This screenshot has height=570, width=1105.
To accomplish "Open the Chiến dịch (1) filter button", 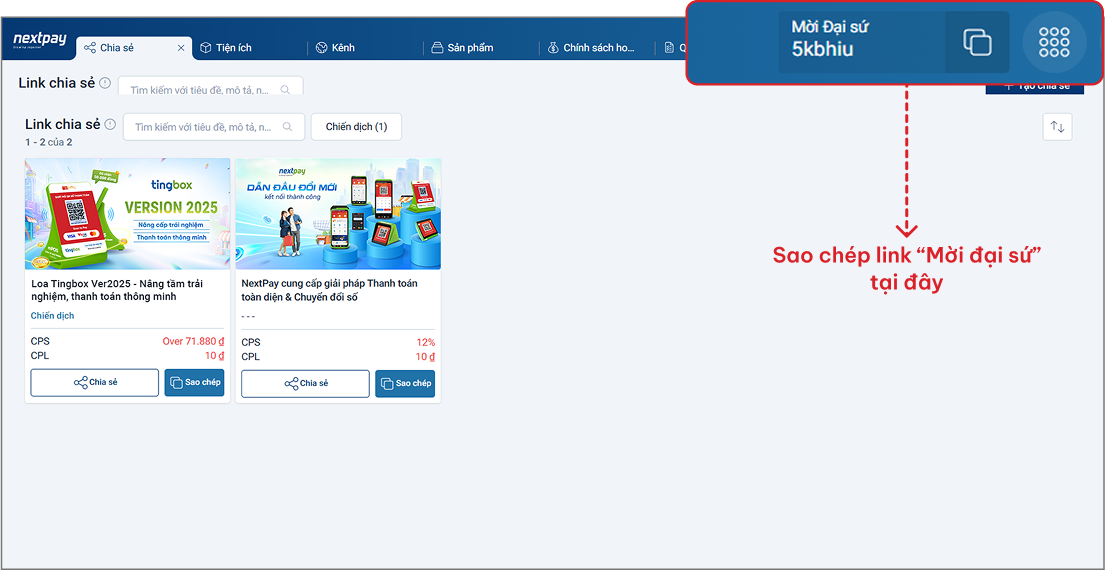I will click(356, 127).
